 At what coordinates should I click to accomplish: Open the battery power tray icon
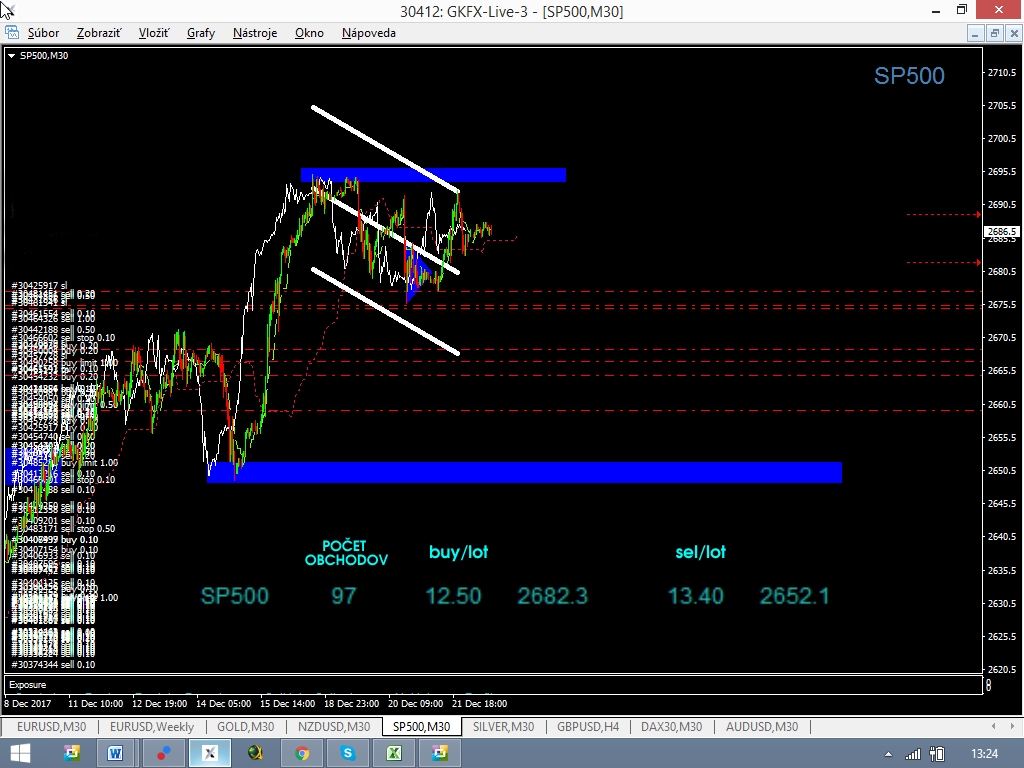(937, 754)
